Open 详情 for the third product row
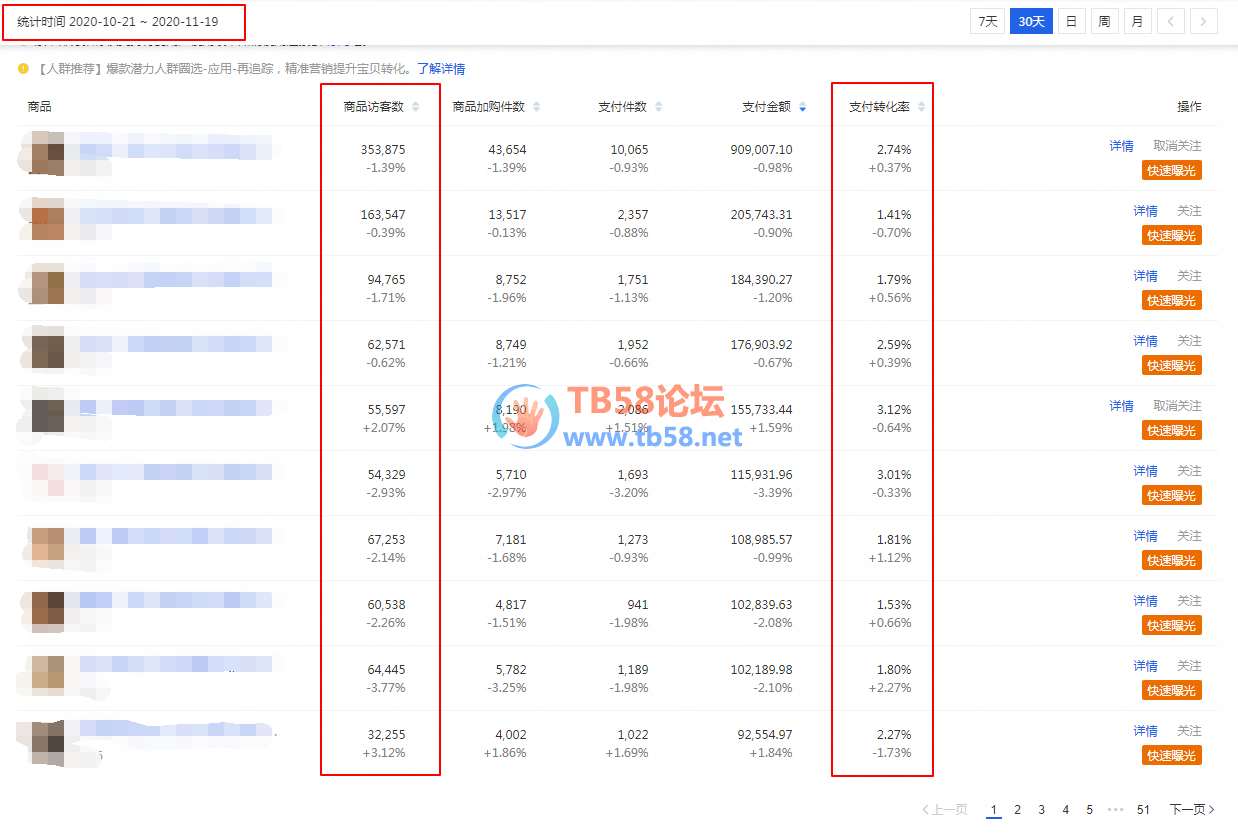This screenshot has height=833, width=1238. tap(1145, 276)
